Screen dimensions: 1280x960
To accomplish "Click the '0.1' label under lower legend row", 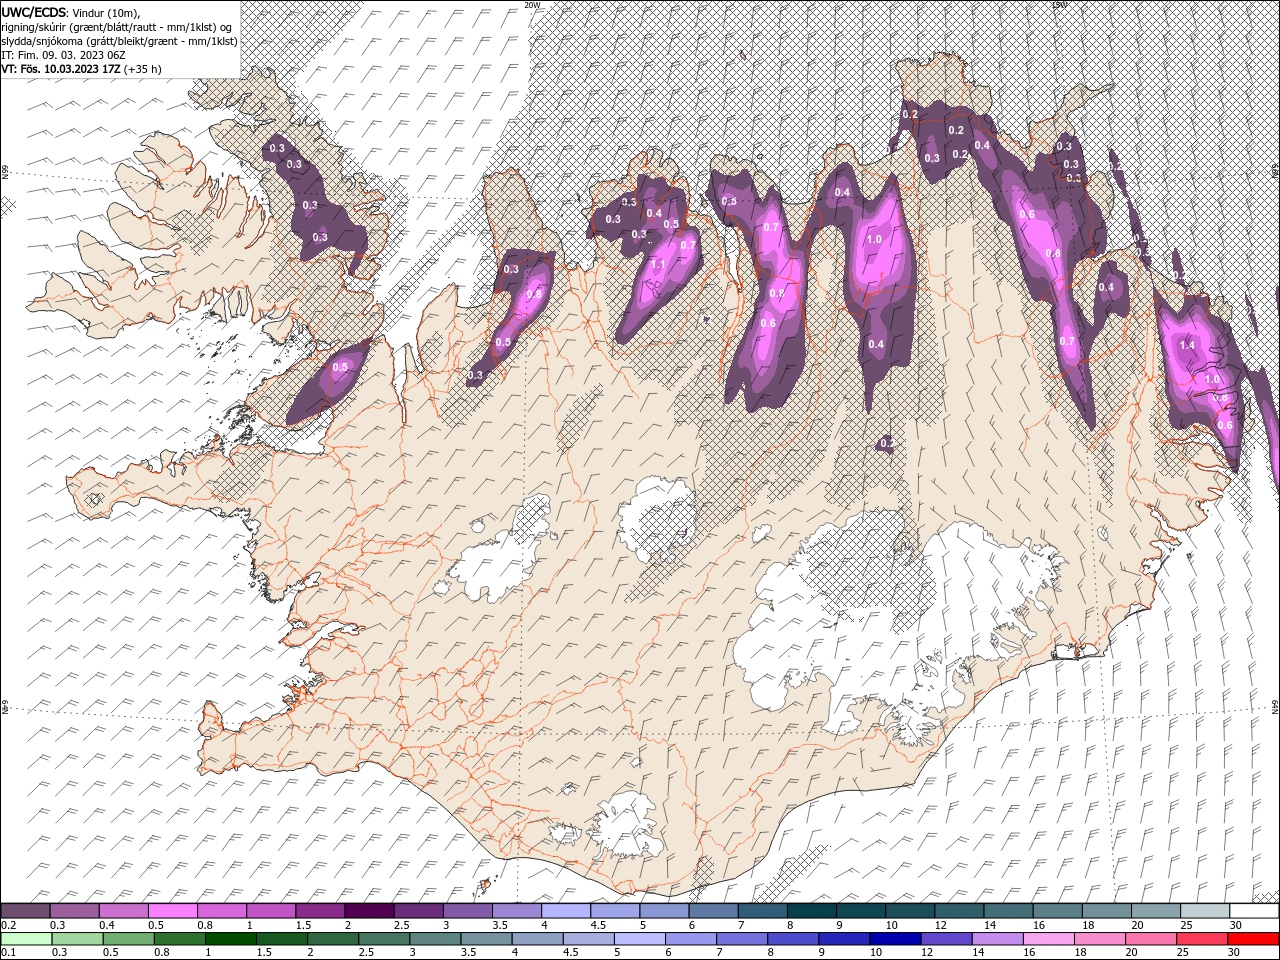I will (8, 953).
